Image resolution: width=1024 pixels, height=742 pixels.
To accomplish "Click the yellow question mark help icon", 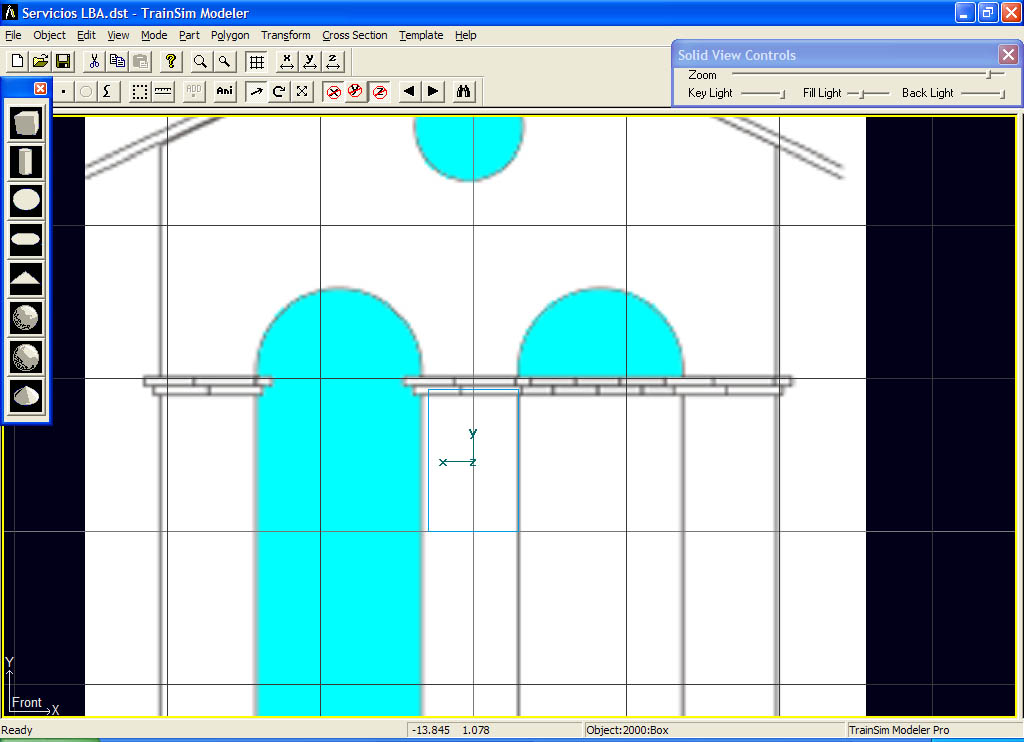I will point(171,61).
